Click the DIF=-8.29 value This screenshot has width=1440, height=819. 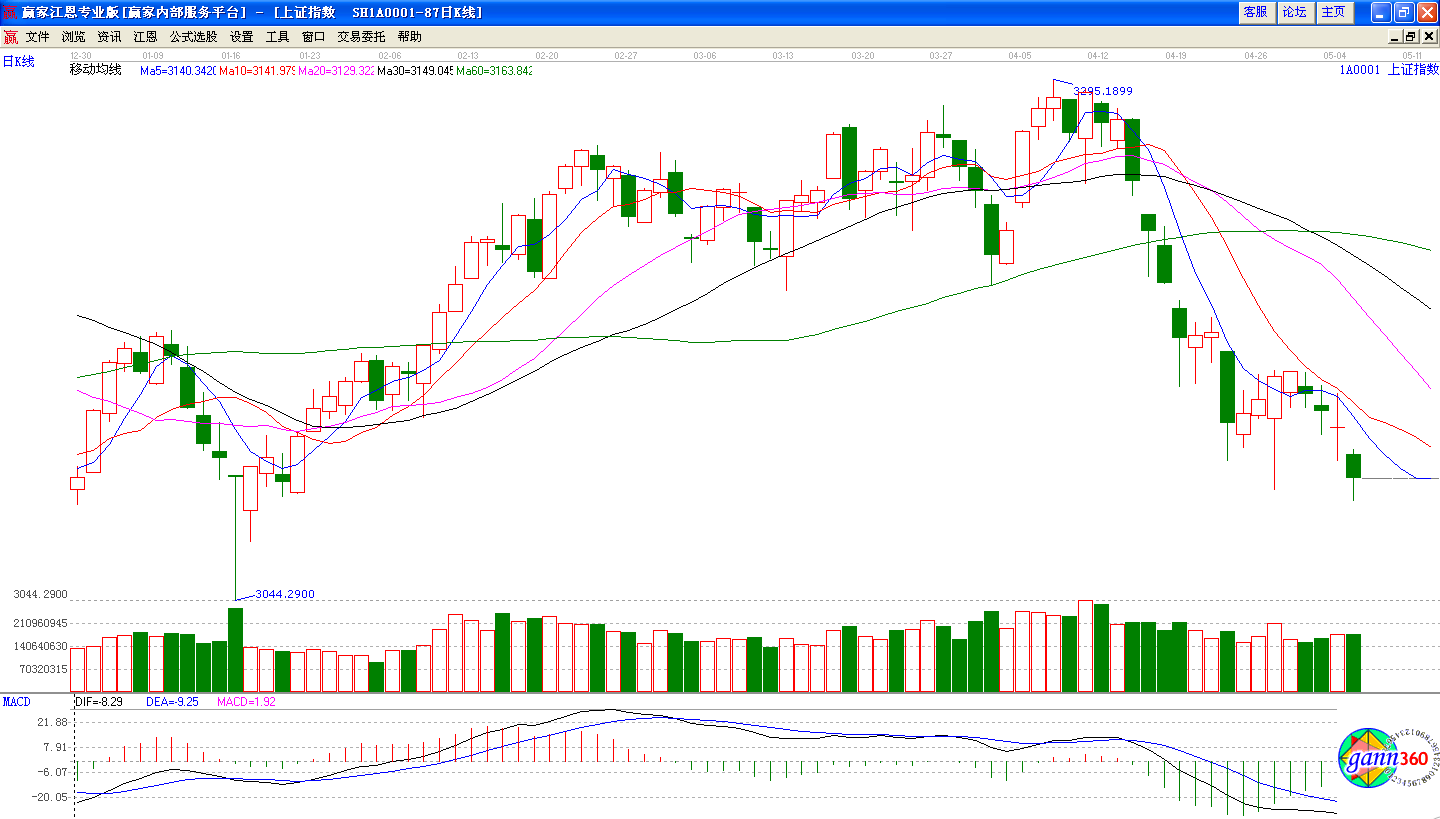(x=99, y=702)
